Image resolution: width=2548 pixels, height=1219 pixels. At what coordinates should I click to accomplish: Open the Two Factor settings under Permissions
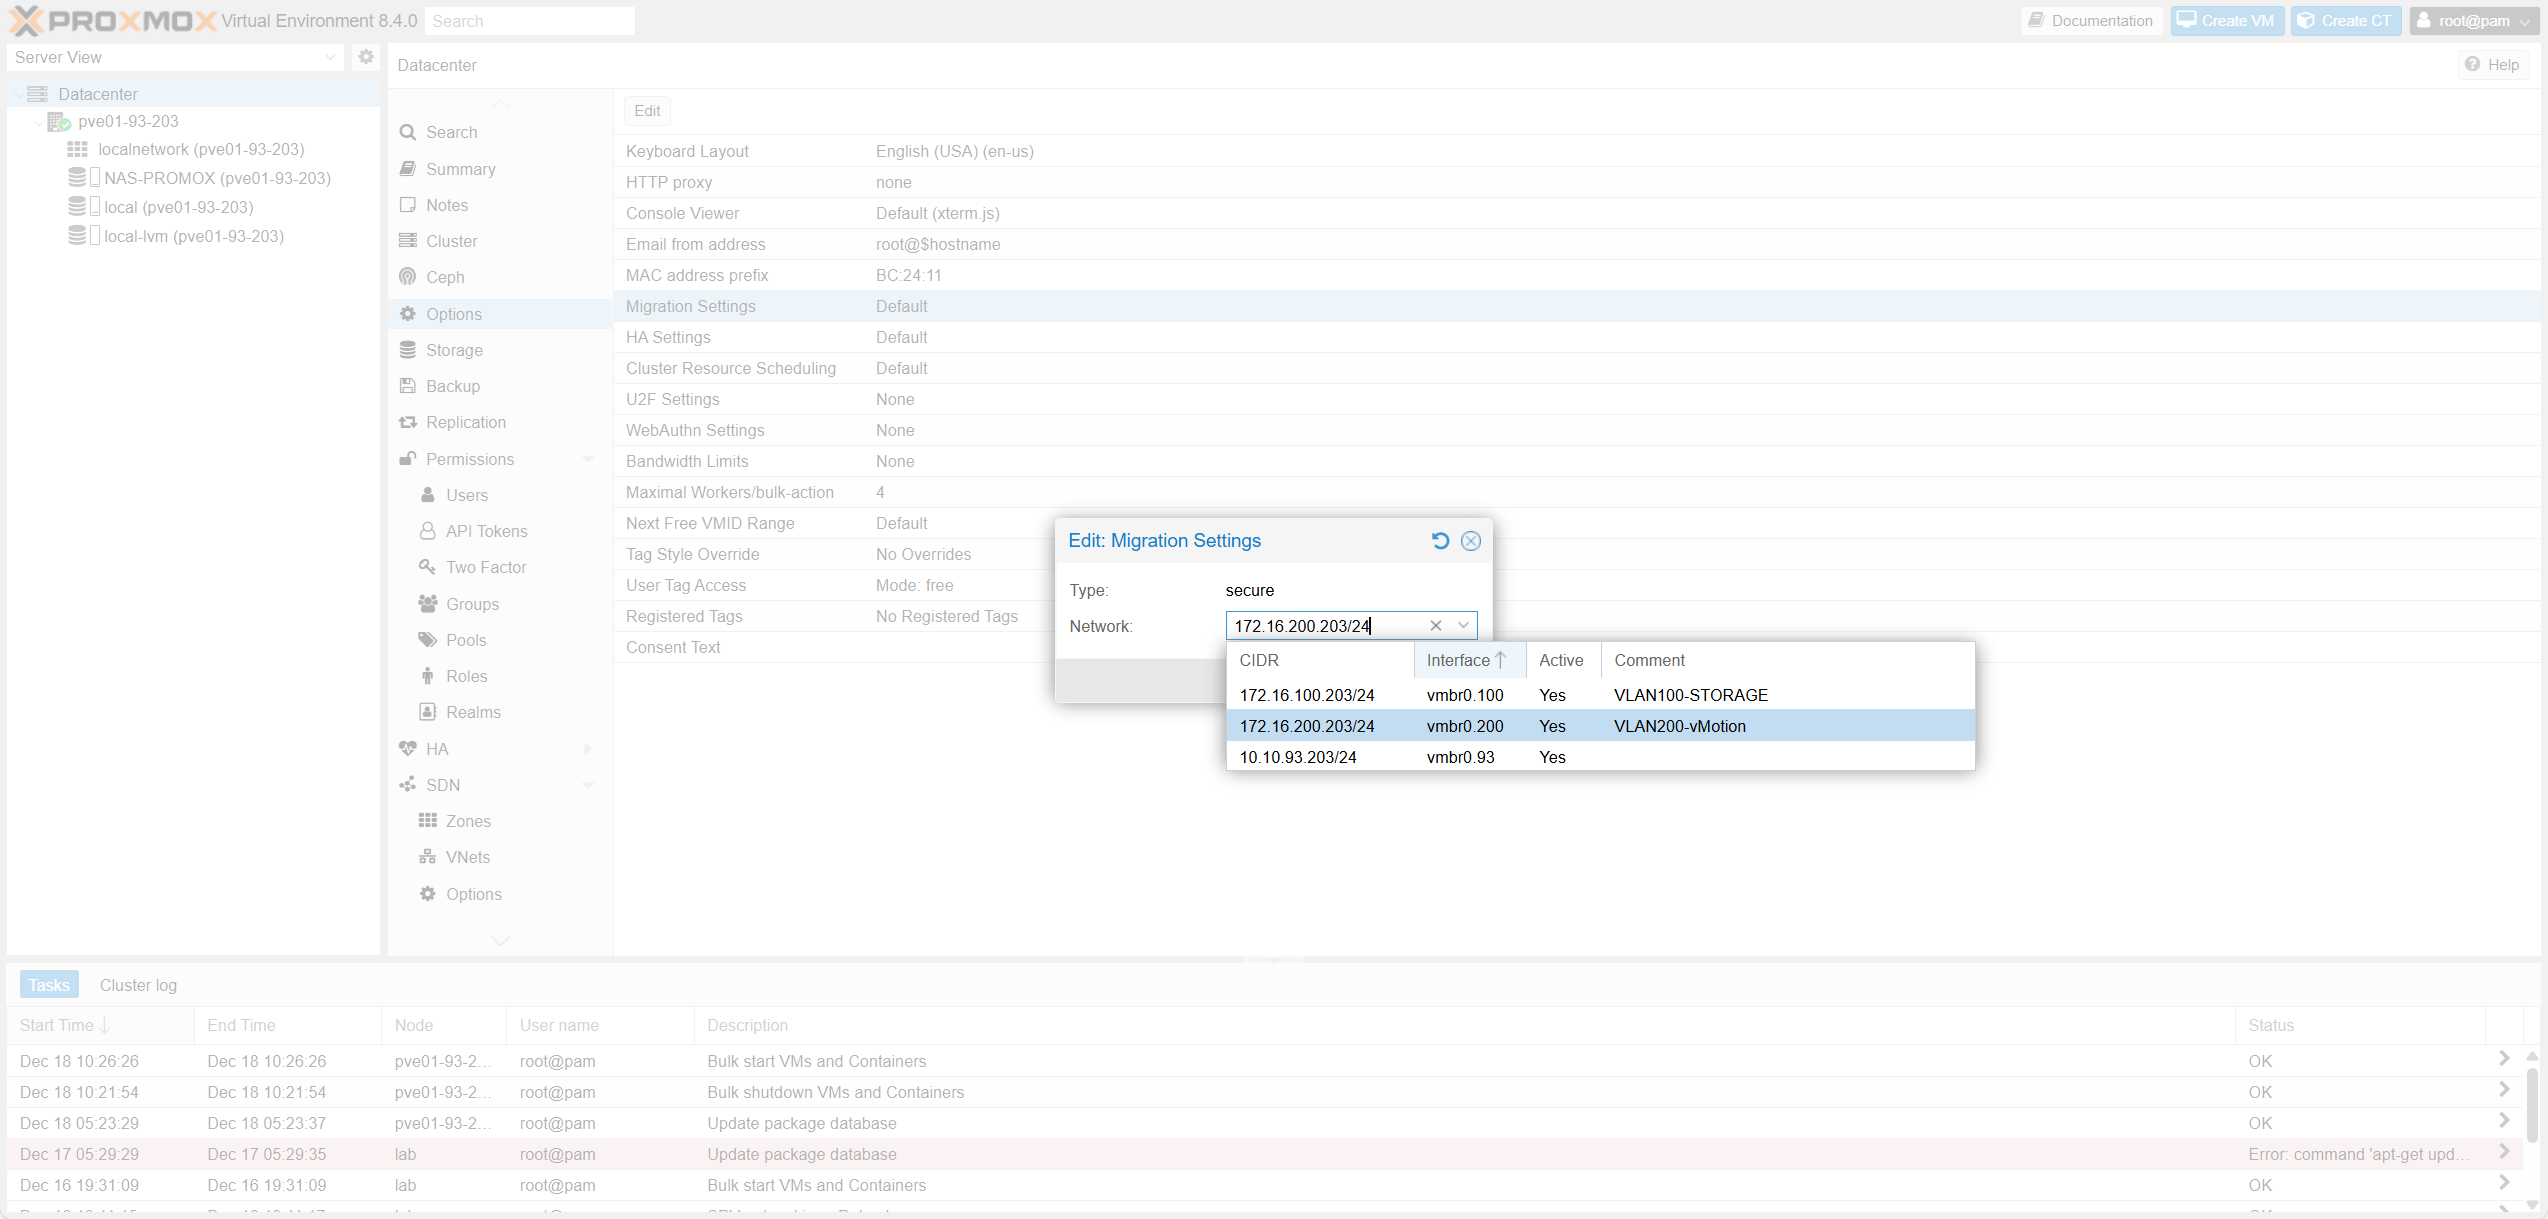(x=485, y=567)
